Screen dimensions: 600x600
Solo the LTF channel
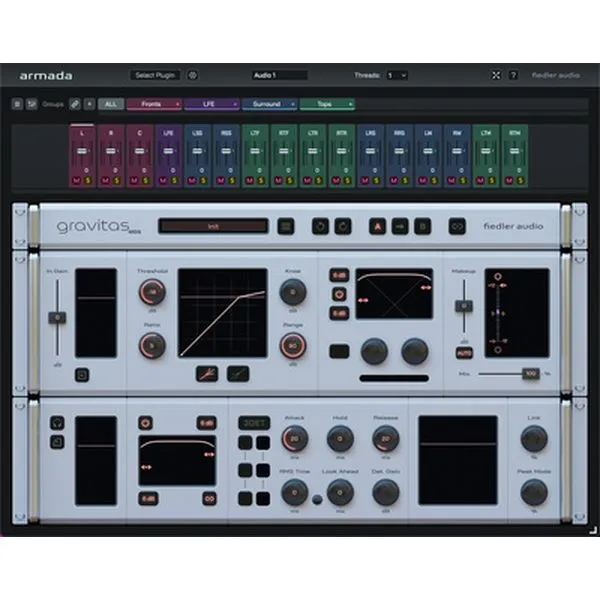(261, 180)
